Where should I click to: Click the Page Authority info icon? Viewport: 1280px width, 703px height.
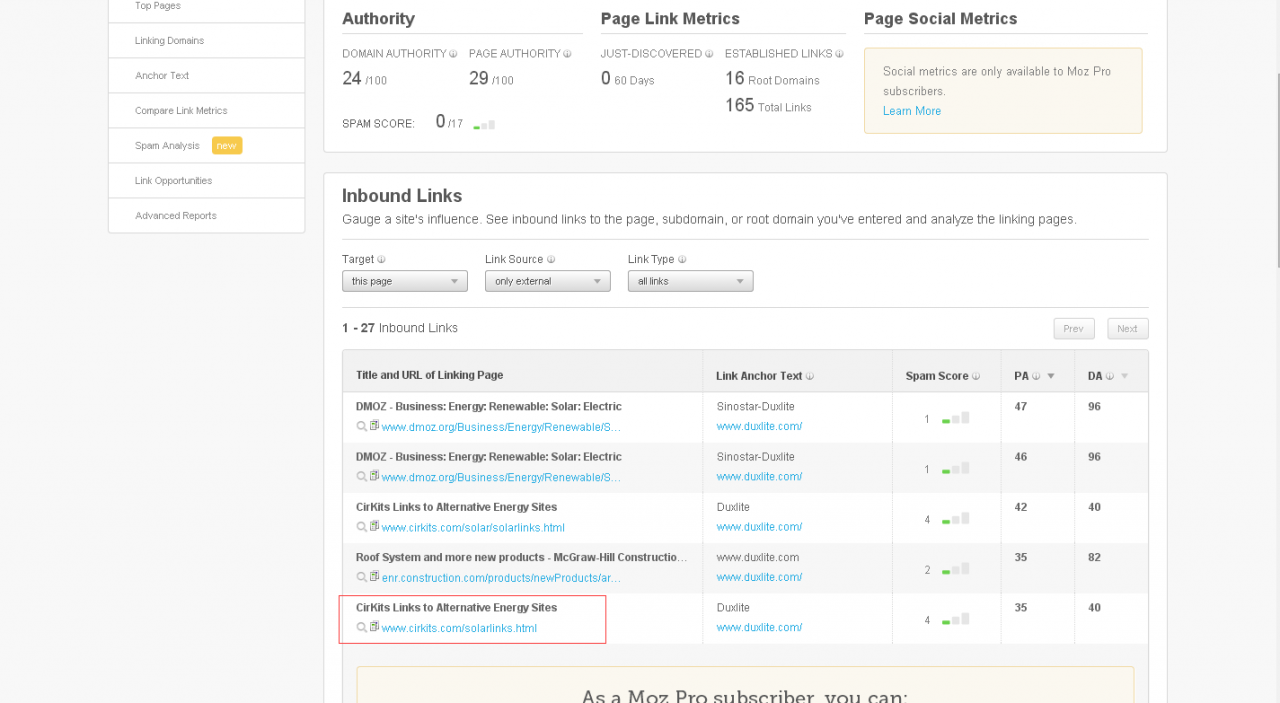click(x=567, y=54)
